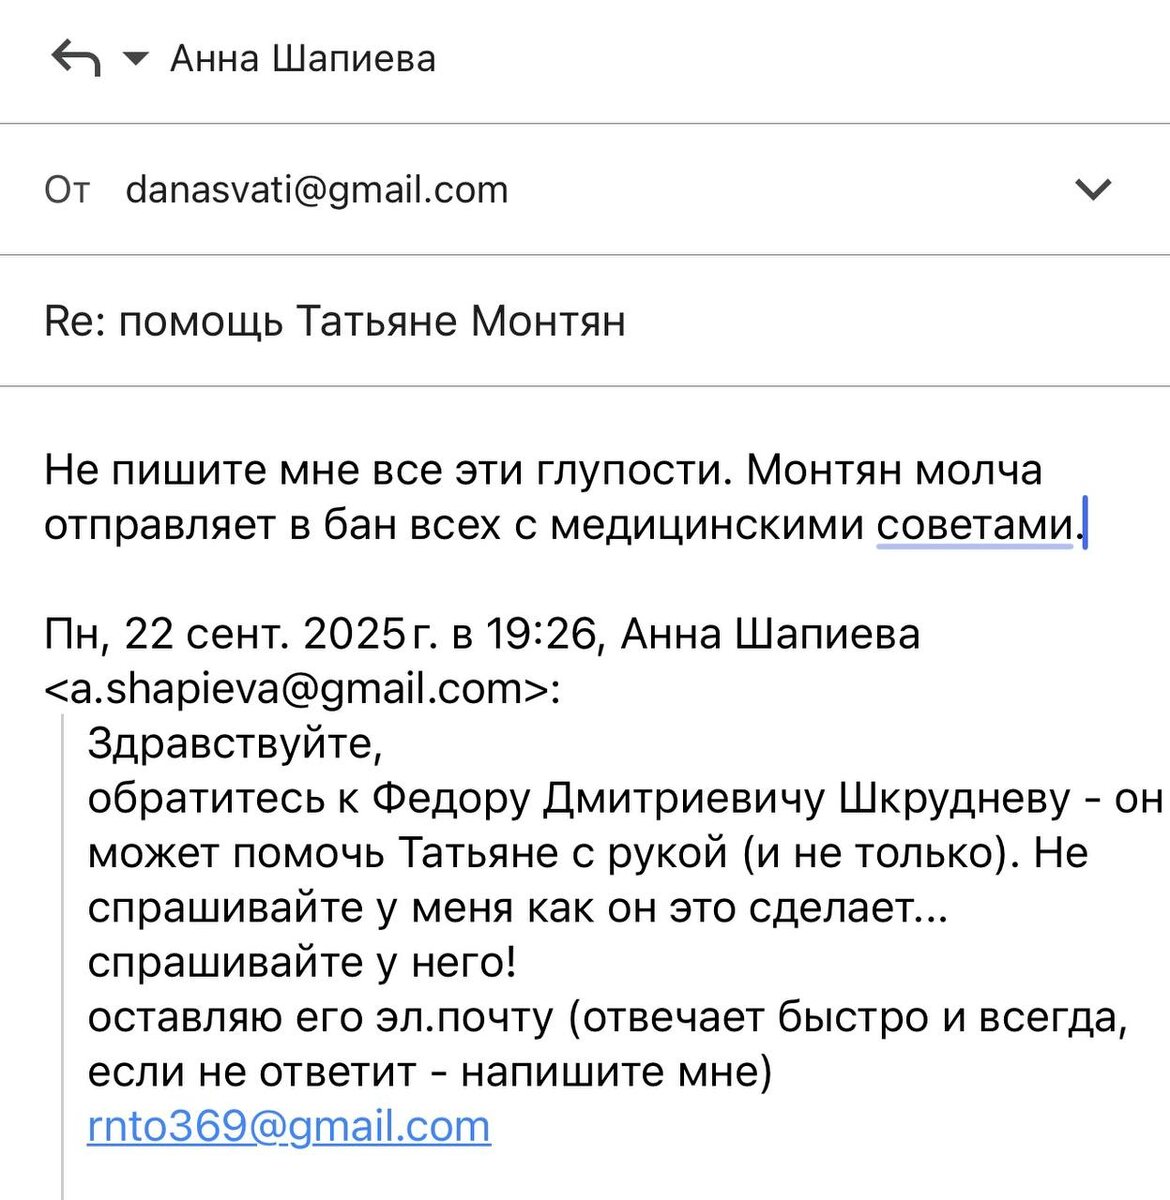
Task: Click the От label
Action: coord(67,189)
